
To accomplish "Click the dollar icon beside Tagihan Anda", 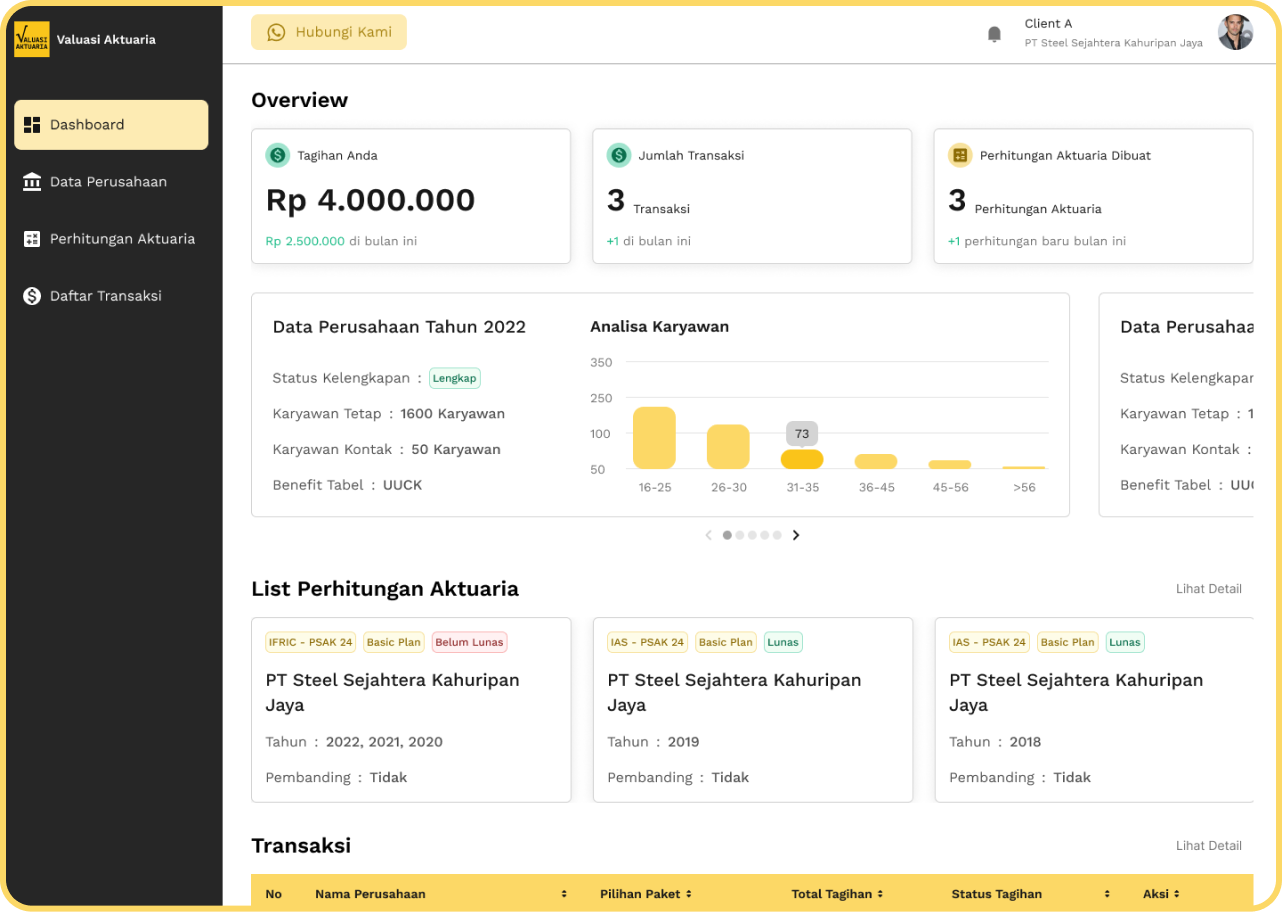I will (277, 155).
